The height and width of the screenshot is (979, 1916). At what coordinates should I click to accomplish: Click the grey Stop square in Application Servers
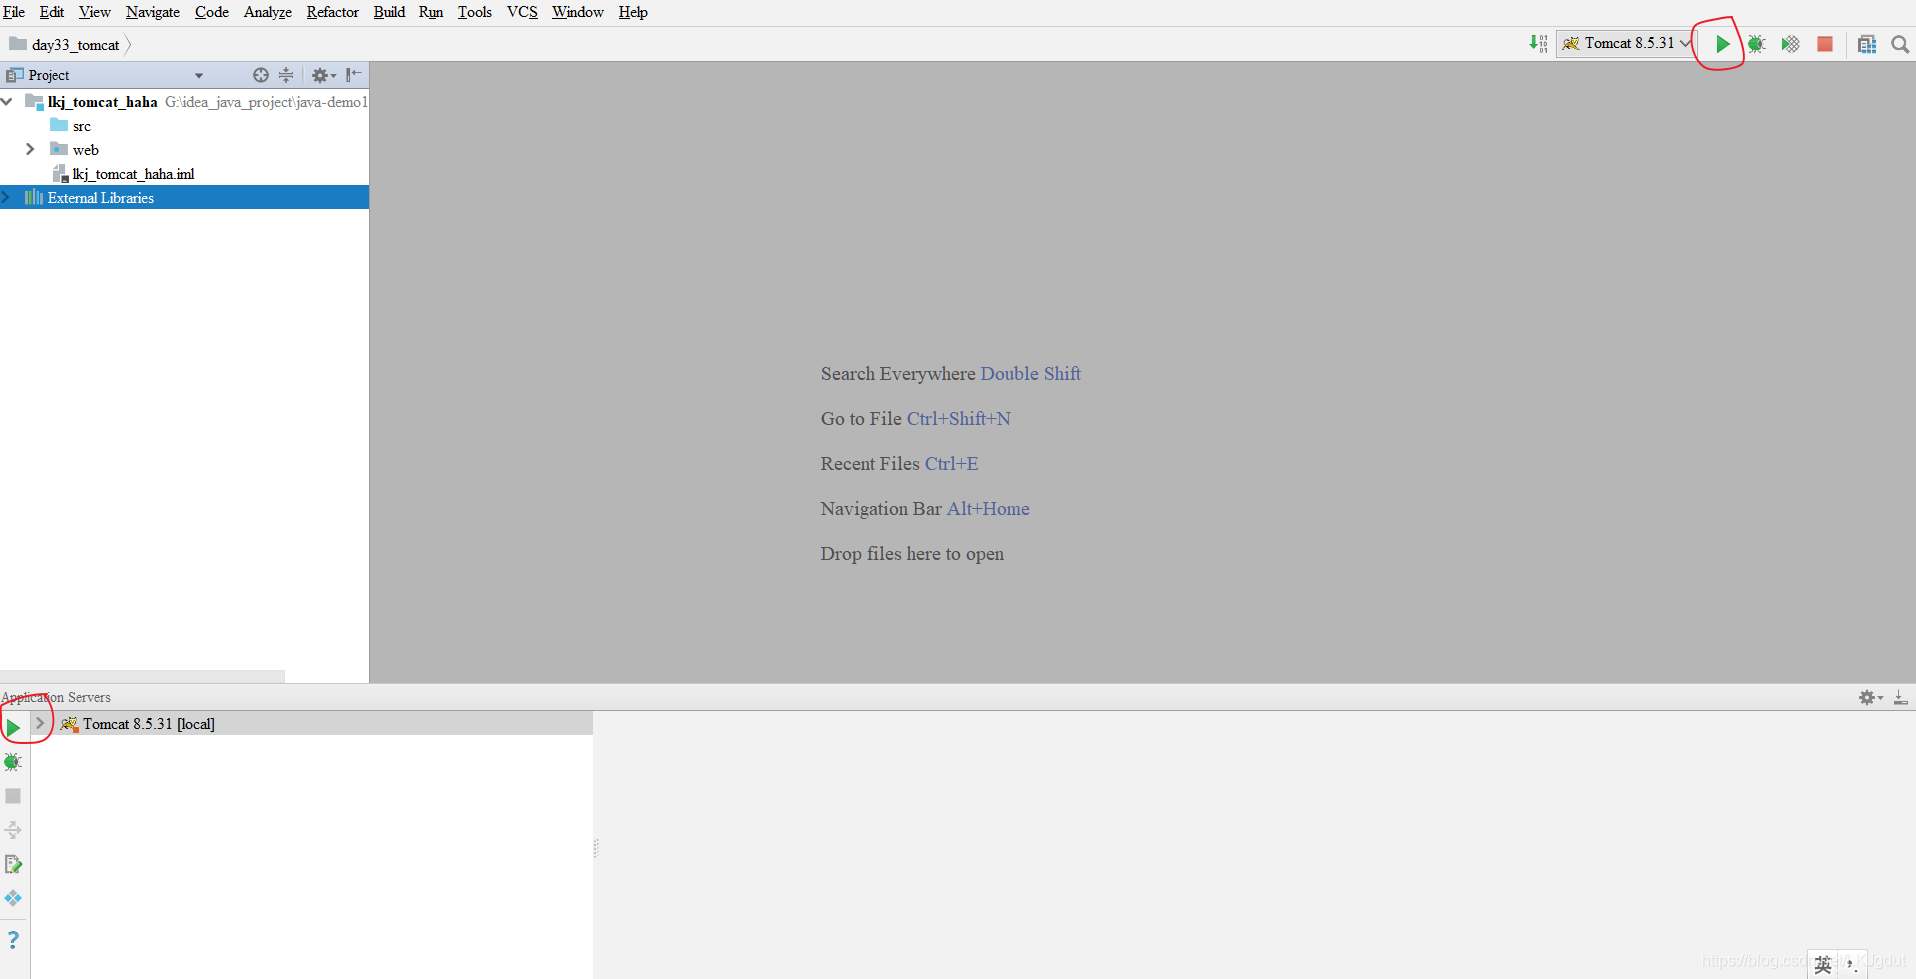pos(13,796)
